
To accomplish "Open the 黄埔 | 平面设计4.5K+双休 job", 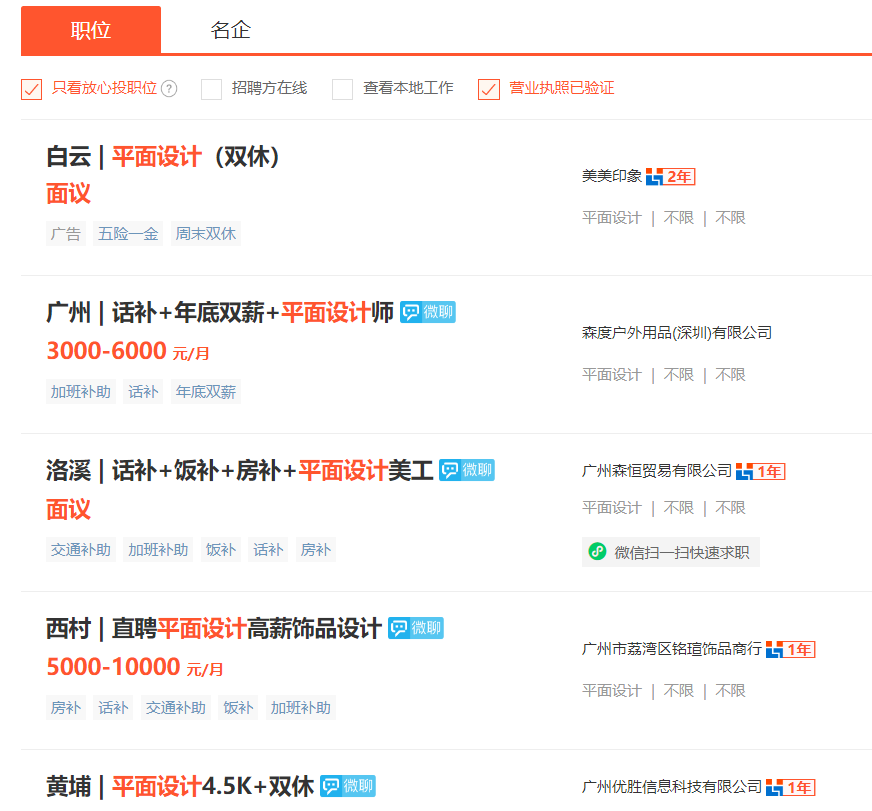I will [180, 787].
